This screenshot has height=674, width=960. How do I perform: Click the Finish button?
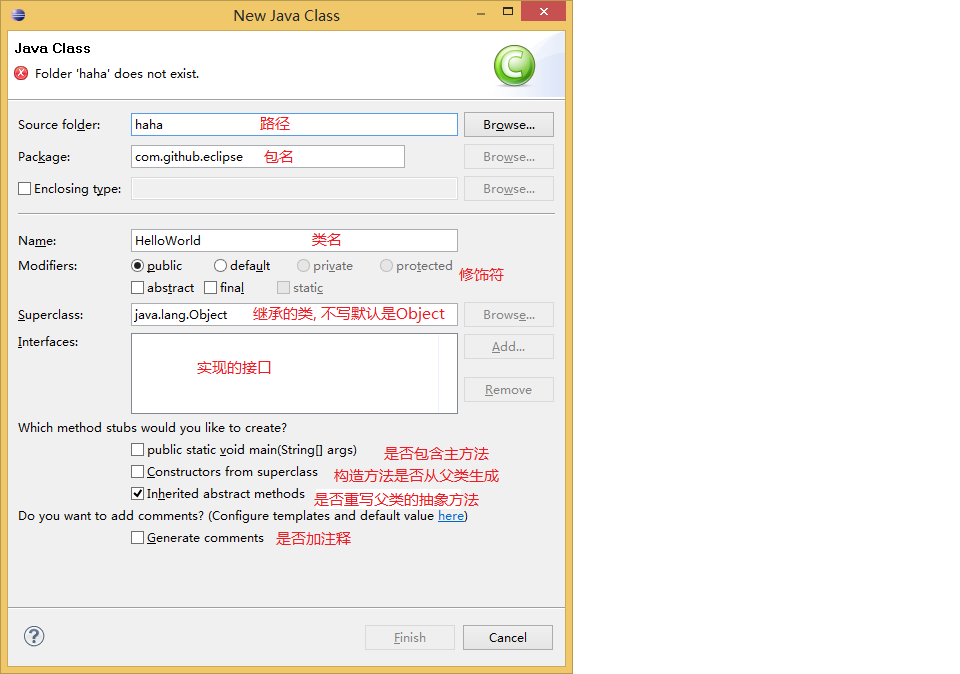(410, 637)
